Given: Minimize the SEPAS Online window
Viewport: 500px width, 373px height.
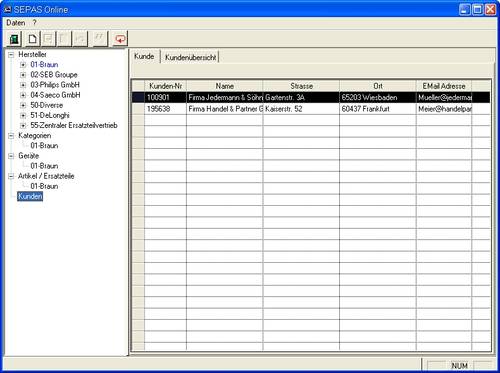Looking at the screenshot, I should pos(465,9).
